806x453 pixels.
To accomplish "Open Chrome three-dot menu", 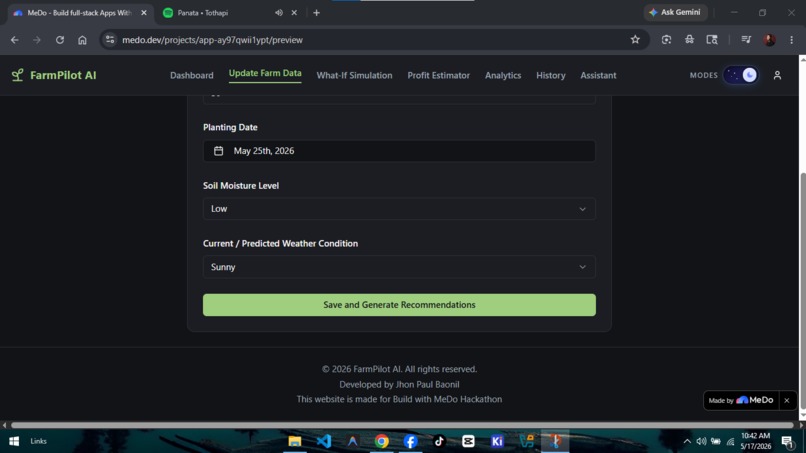I will click(x=791, y=40).
